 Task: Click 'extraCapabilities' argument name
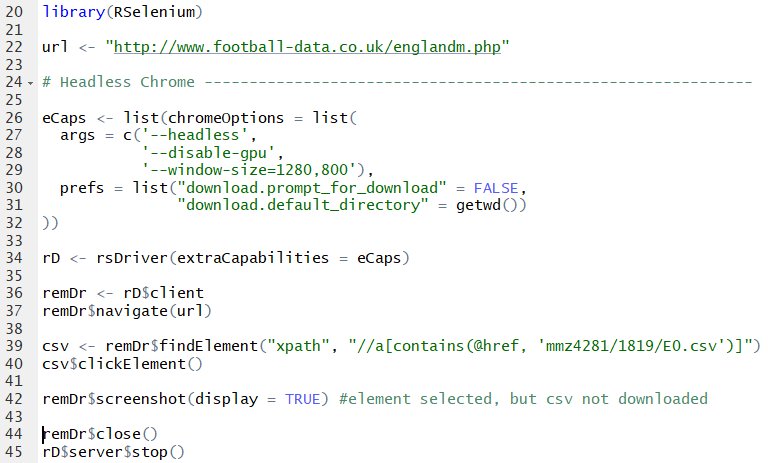pyautogui.click(x=253, y=258)
